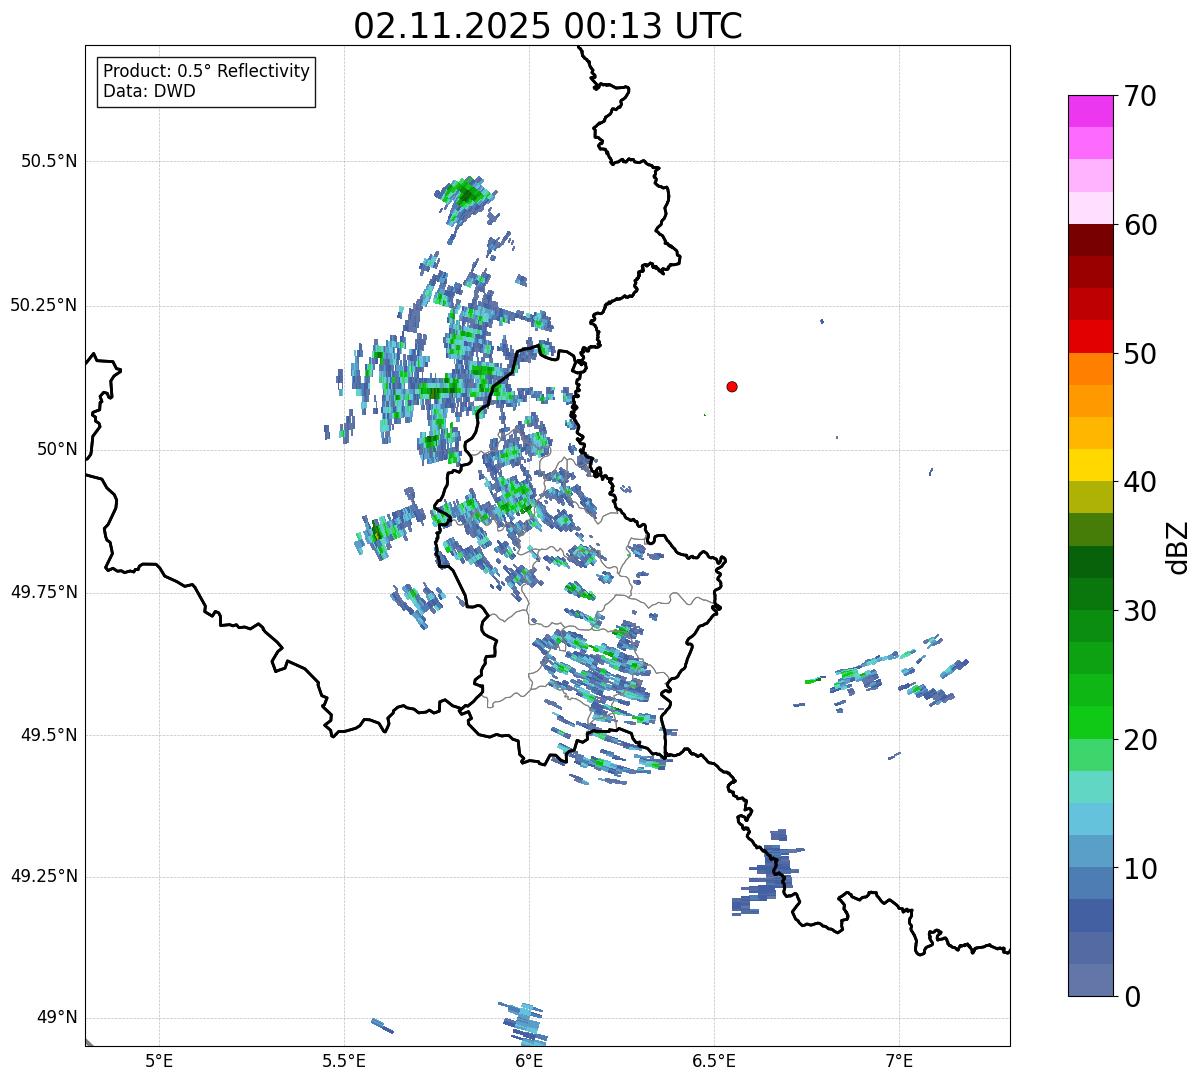The width and height of the screenshot is (1202, 1081).
Task: Click the 50.5°N latitude label
Action: pyautogui.click(x=49, y=161)
